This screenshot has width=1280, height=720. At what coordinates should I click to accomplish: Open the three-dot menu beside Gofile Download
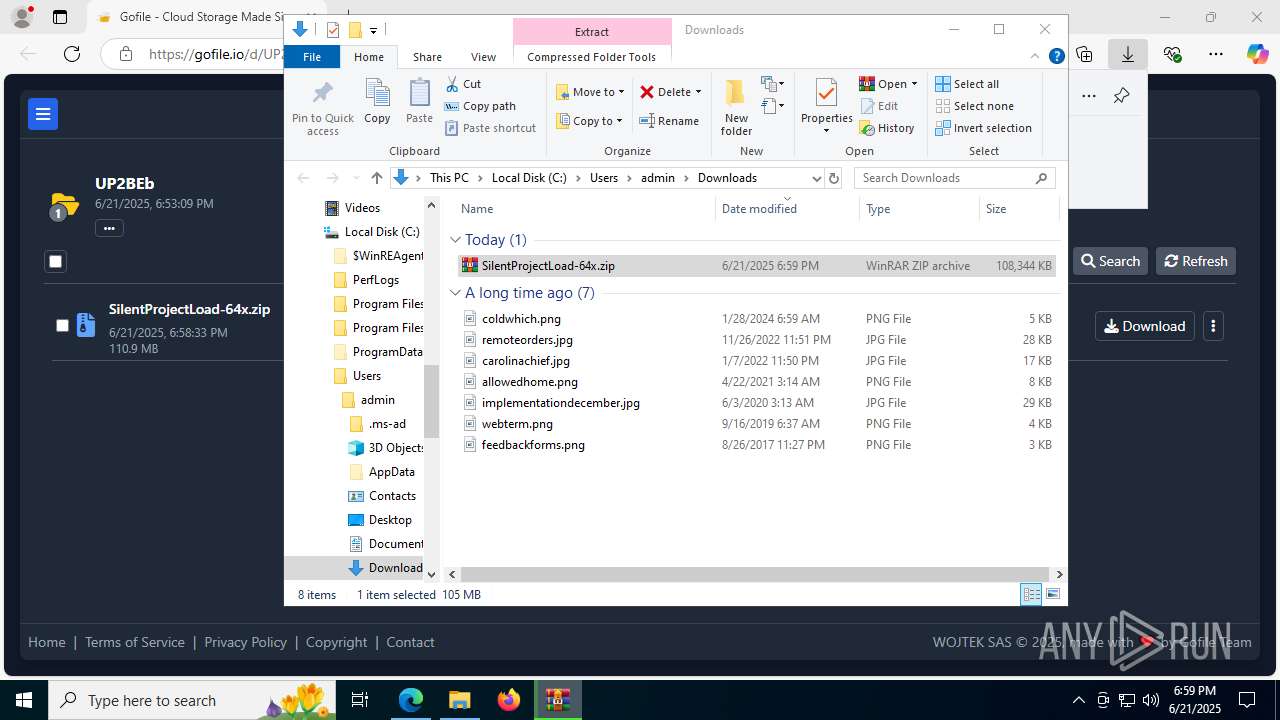1213,326
